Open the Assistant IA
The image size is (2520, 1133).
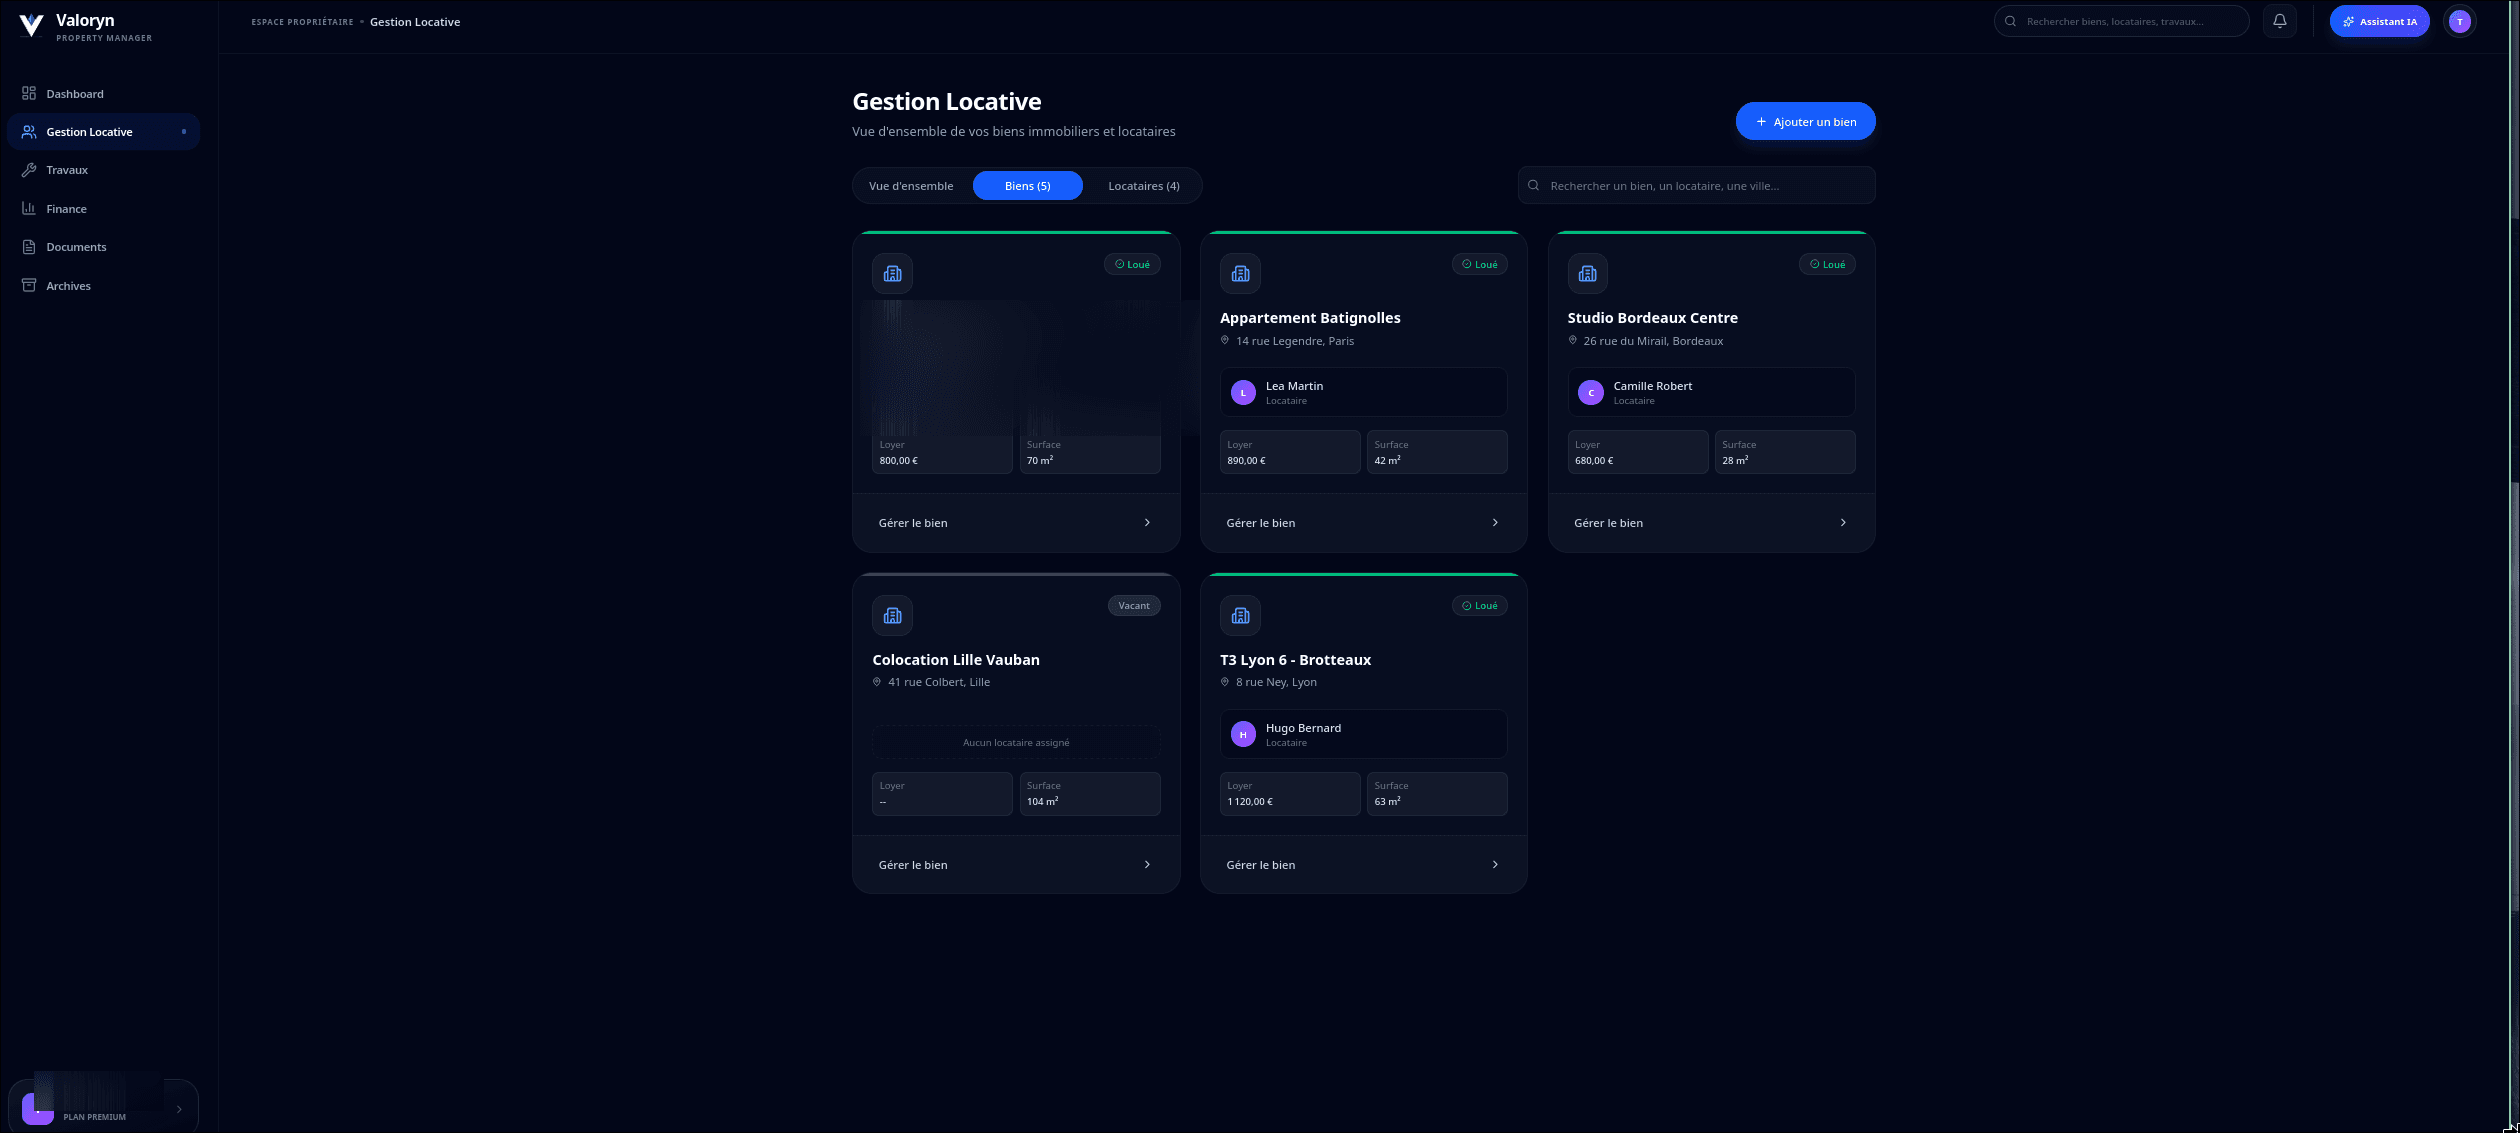coord(2379,20)
